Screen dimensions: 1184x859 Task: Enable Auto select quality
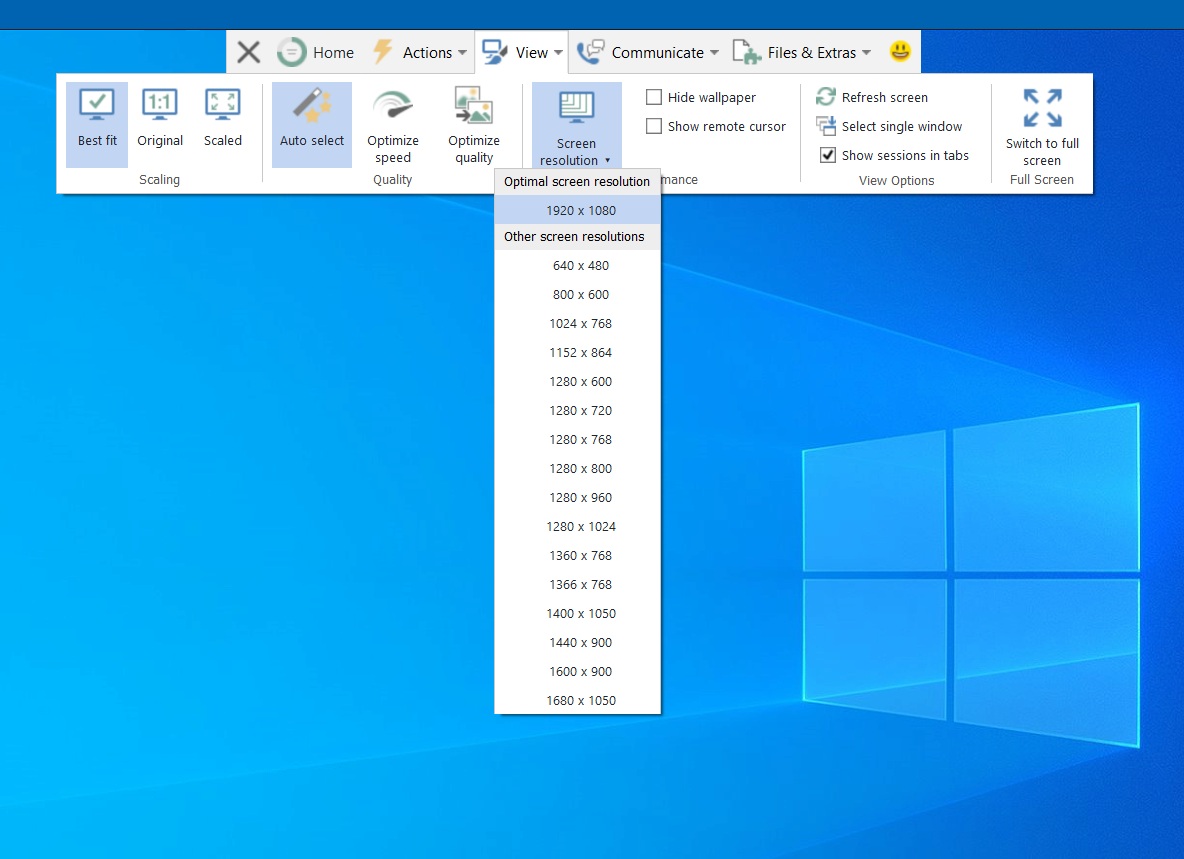(311, 118)
